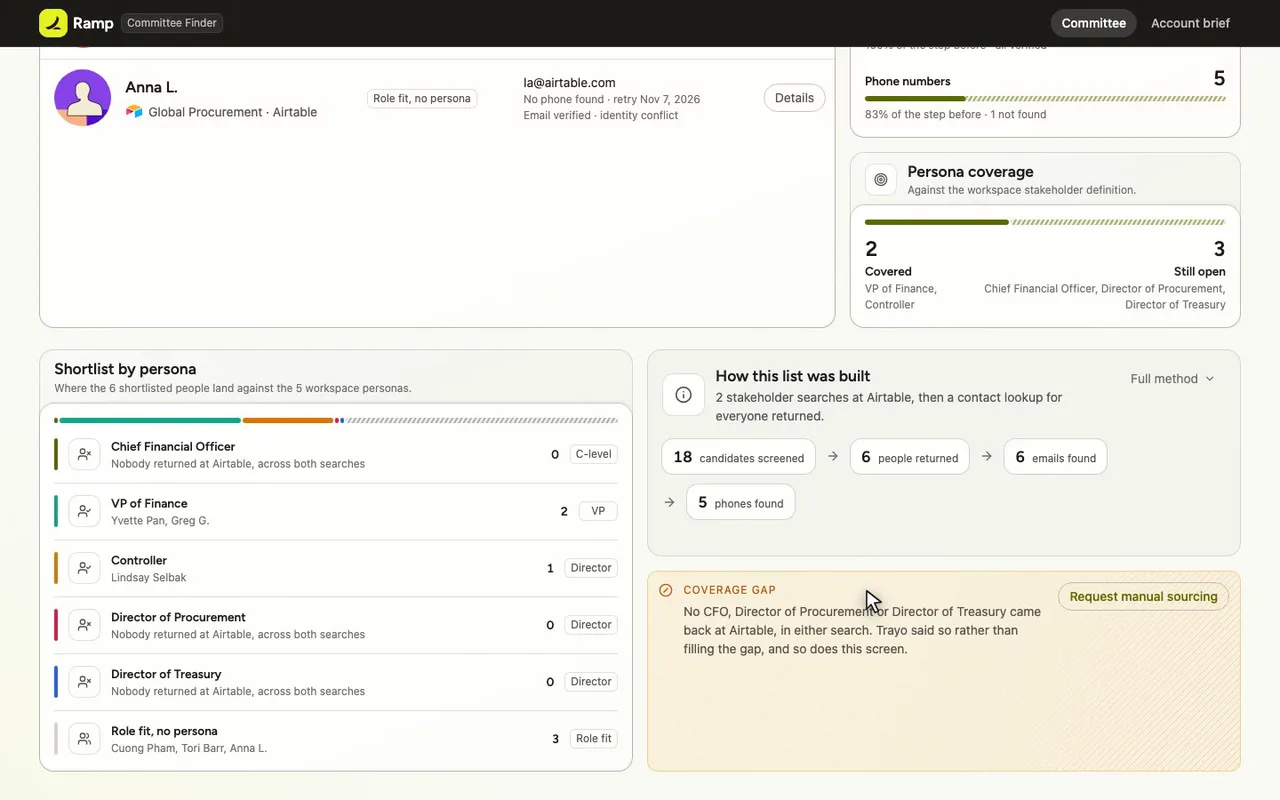
Task: Click Request manual sourcing
Action: click(x=1143, y=597)
